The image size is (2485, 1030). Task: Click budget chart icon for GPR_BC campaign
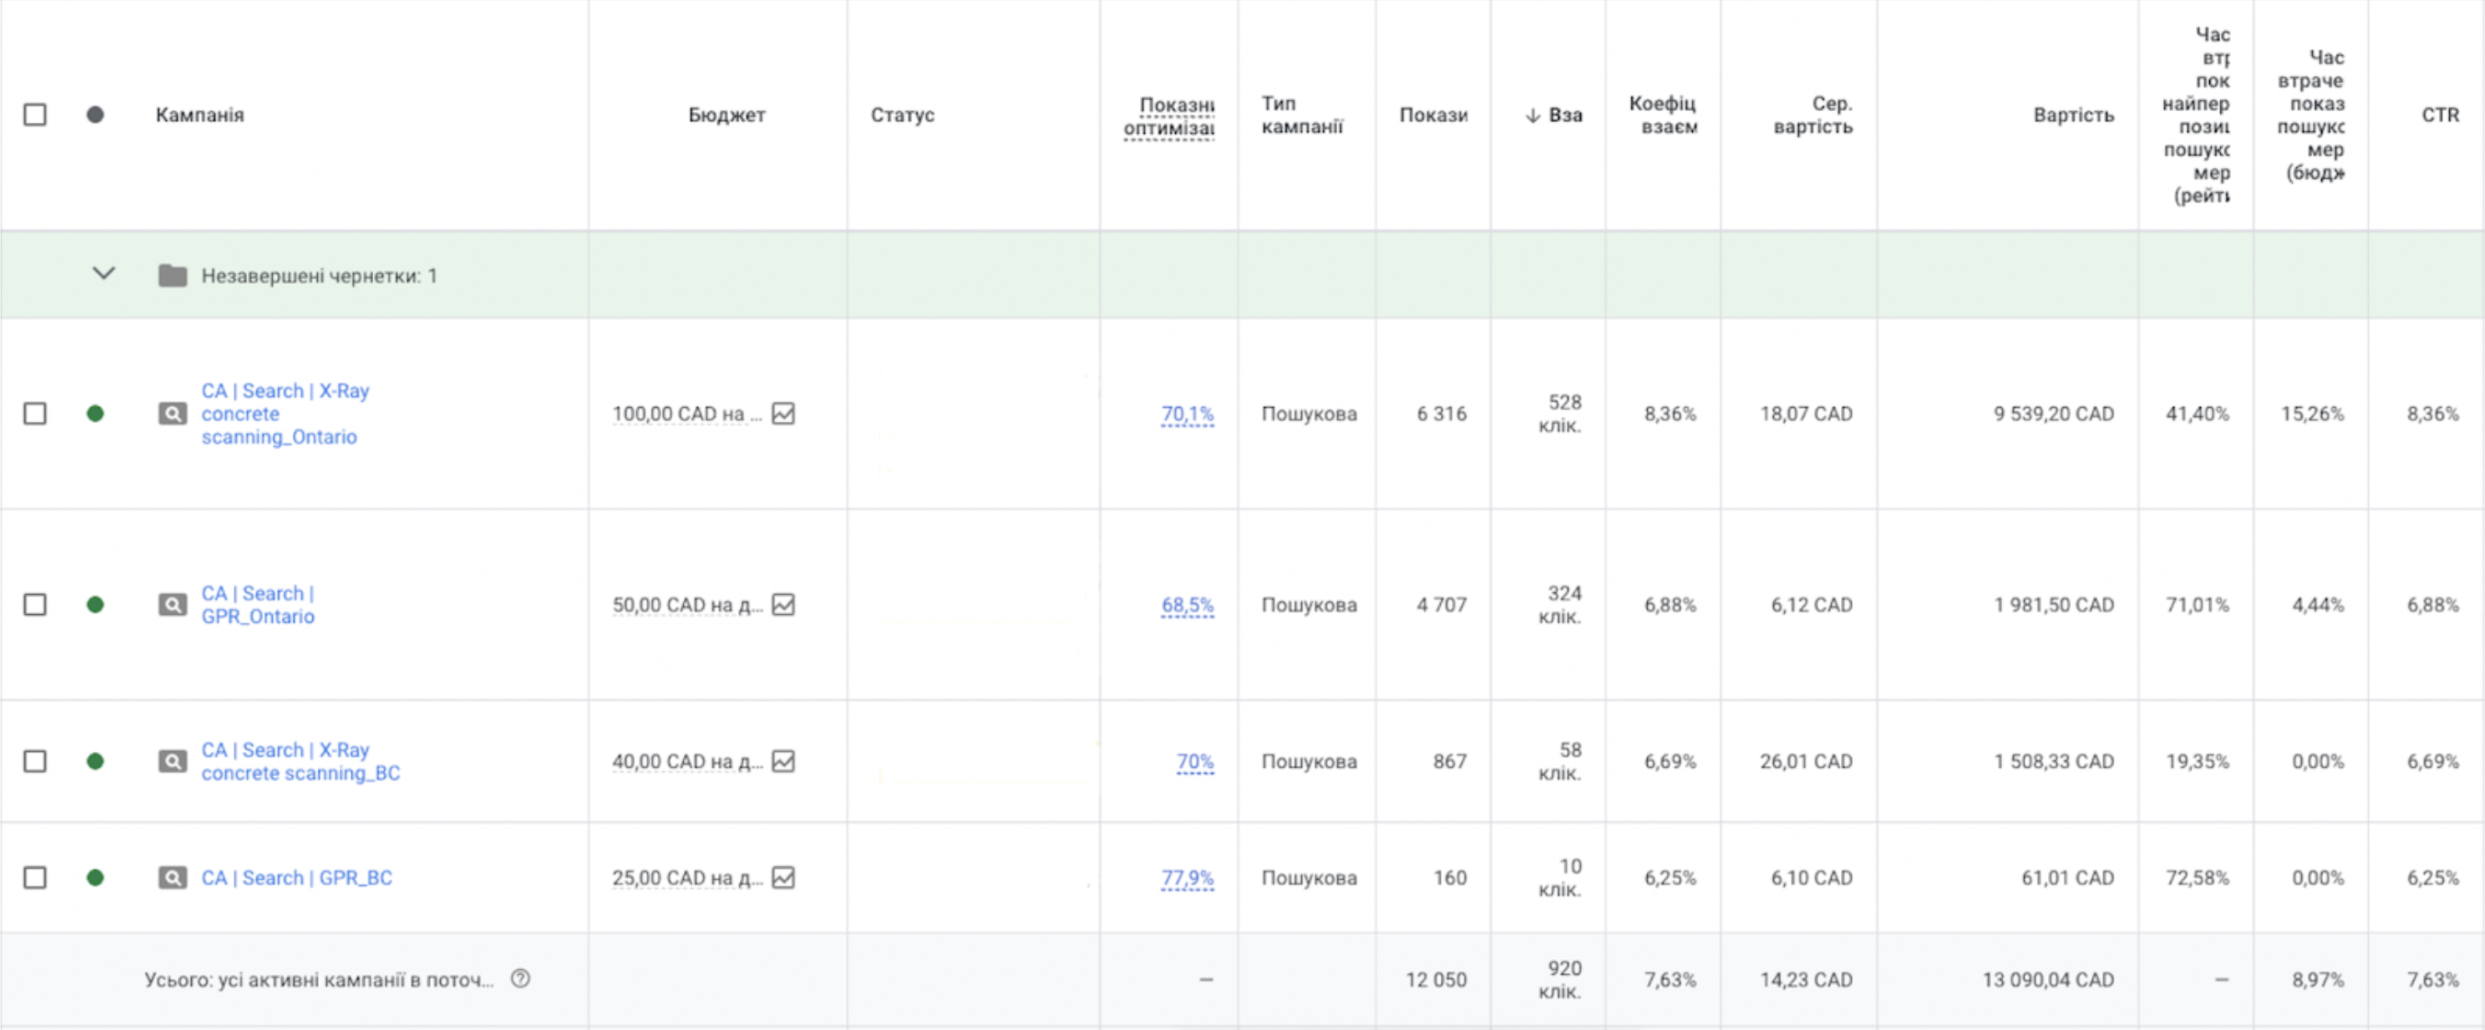[x=783, y=877]
